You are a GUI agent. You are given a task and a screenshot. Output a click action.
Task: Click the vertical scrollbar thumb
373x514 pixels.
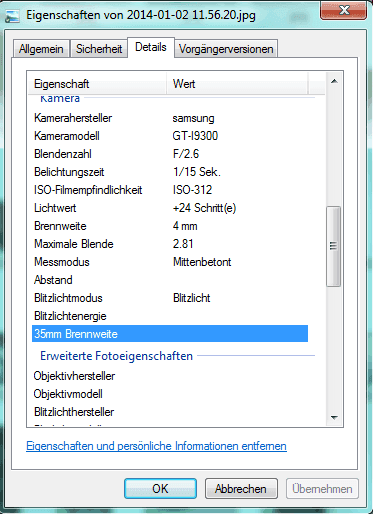334,246
